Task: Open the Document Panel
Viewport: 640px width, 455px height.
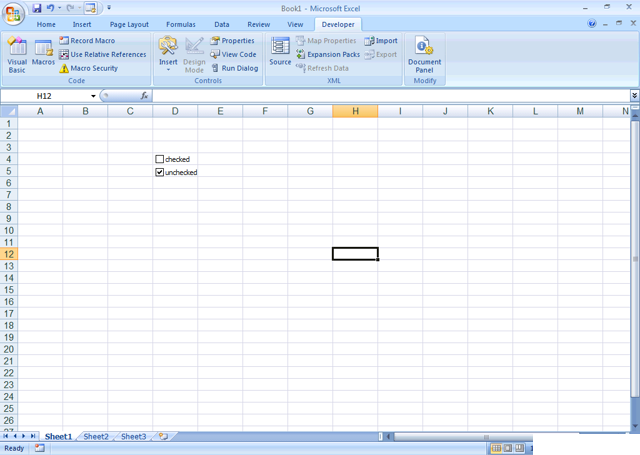Action: pos(424,54)
